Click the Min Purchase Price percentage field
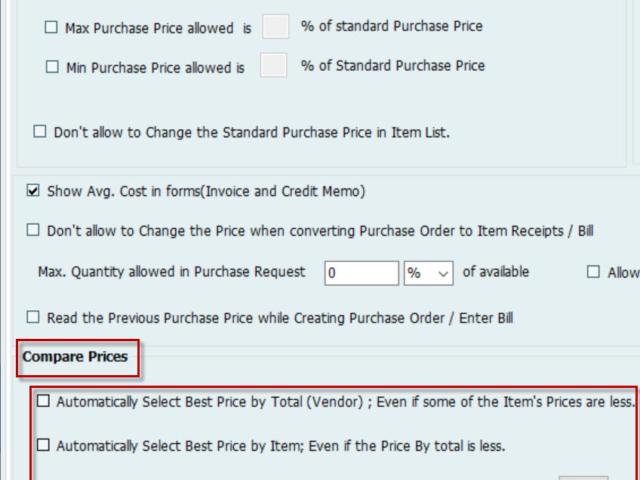This screenshot has height=480, width=640. [x=273, y=66]
